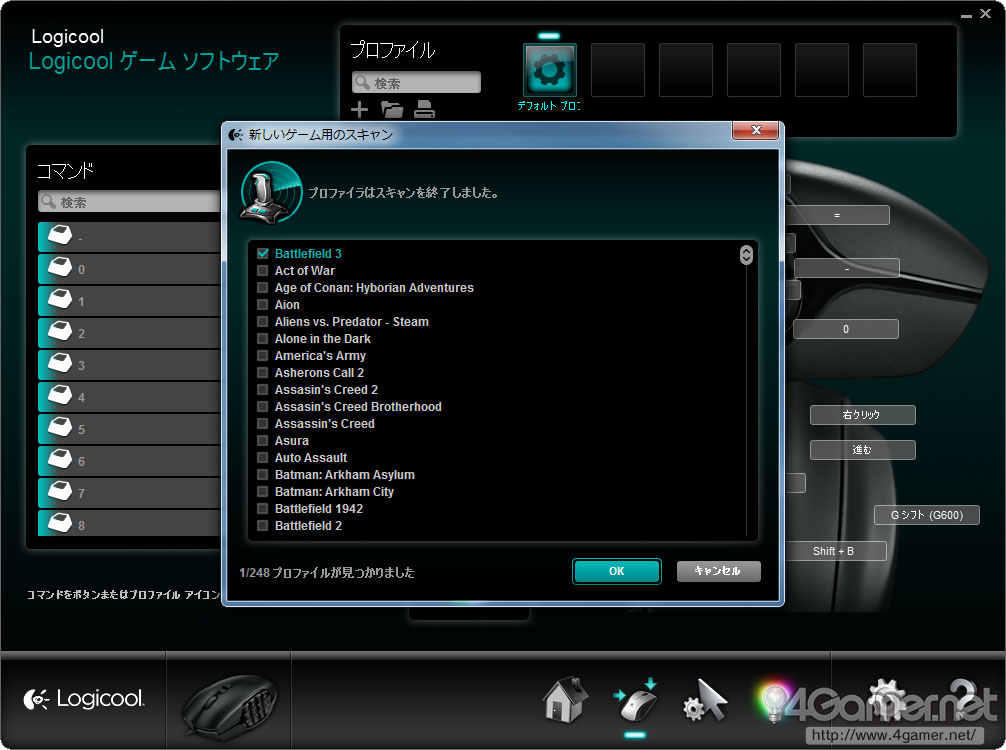Click the profile search field
This screenshot has width=1006, height=750.
[416, 83]
